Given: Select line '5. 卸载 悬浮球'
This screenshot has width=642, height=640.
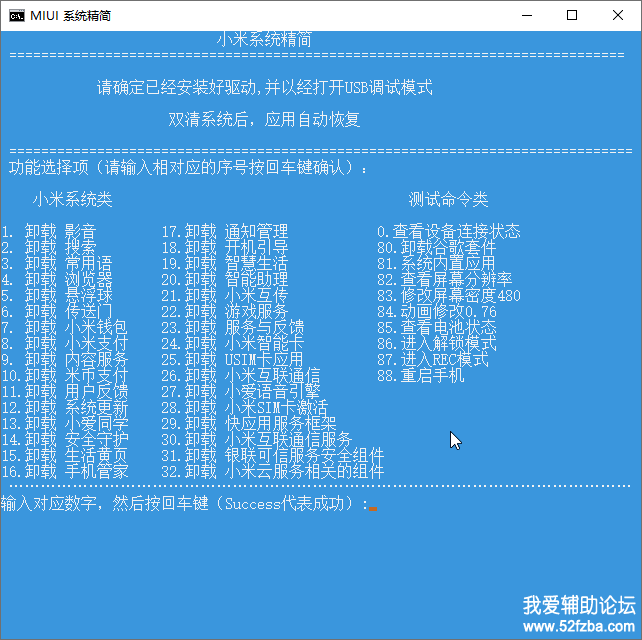Looking at the screenshot, I should click(x=57, y=296).
